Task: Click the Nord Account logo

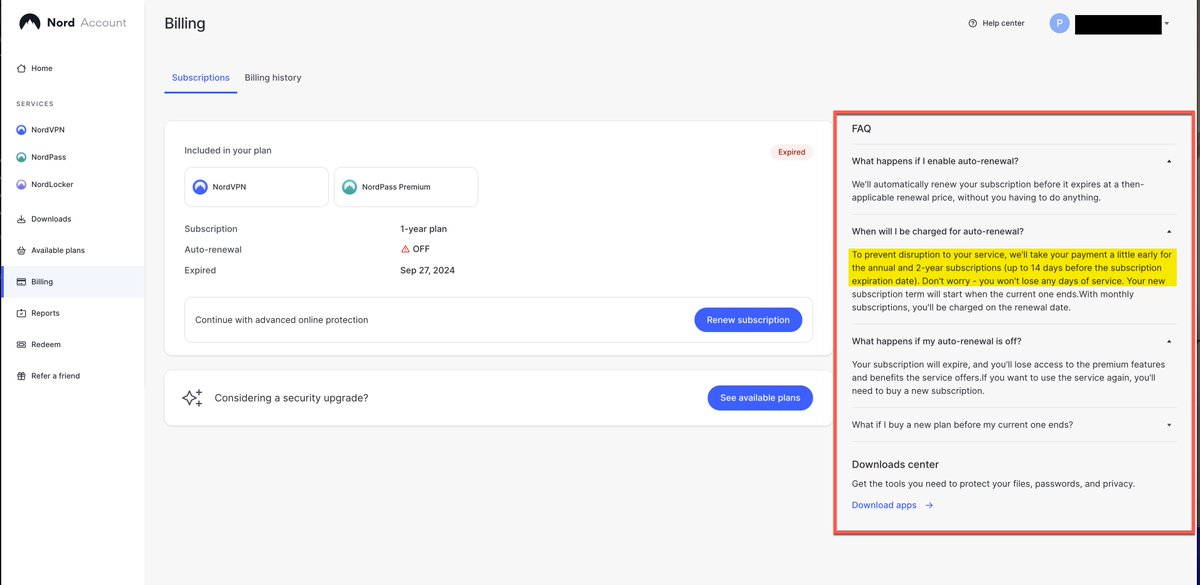Action: point(73,22)
